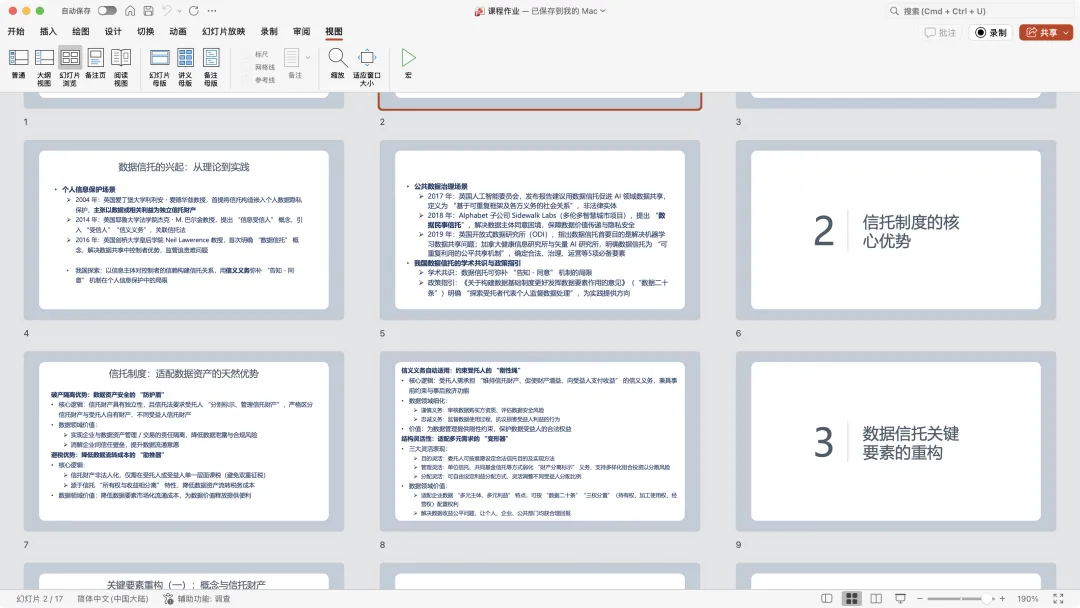Click slide counter 幻灯片 2 / 17
The width and height of the screenshot is (1080, 608).
click(39, 599)
